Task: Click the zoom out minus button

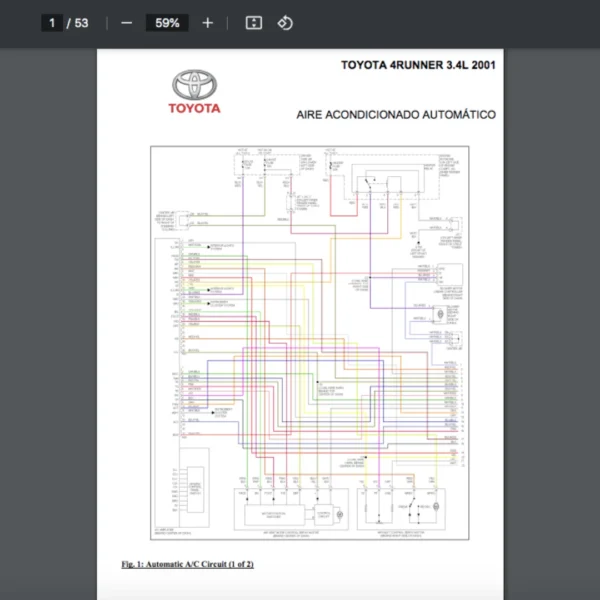Action: (x=126, y=23)
